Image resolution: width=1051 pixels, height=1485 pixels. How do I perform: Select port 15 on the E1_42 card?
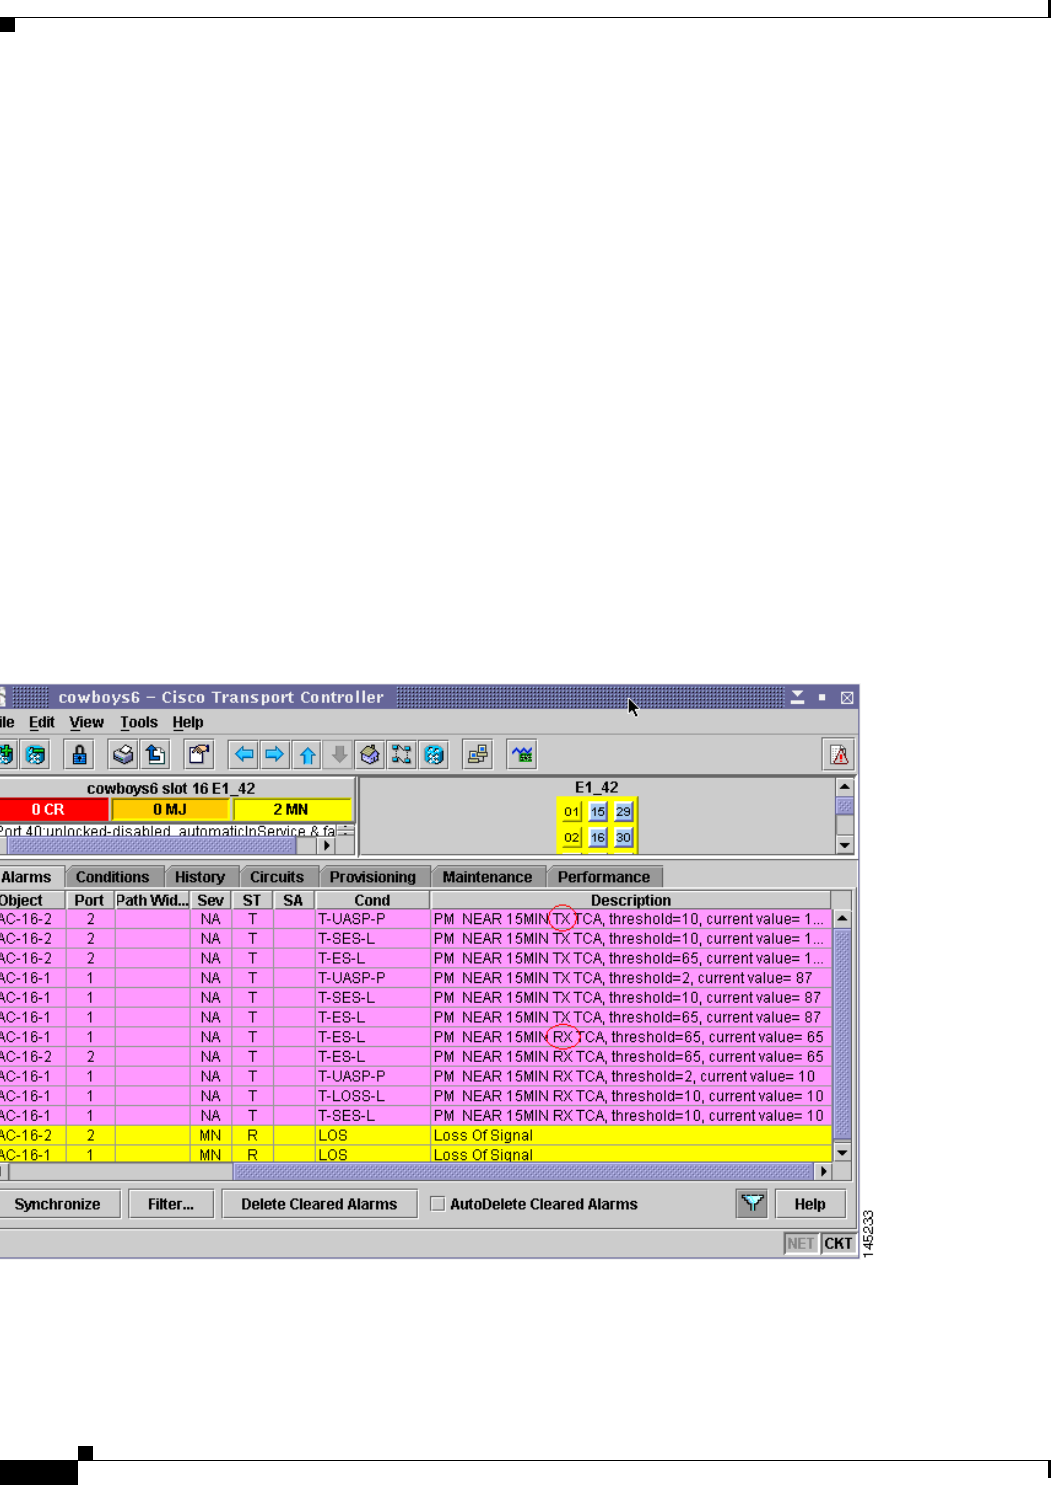point(598,812)
